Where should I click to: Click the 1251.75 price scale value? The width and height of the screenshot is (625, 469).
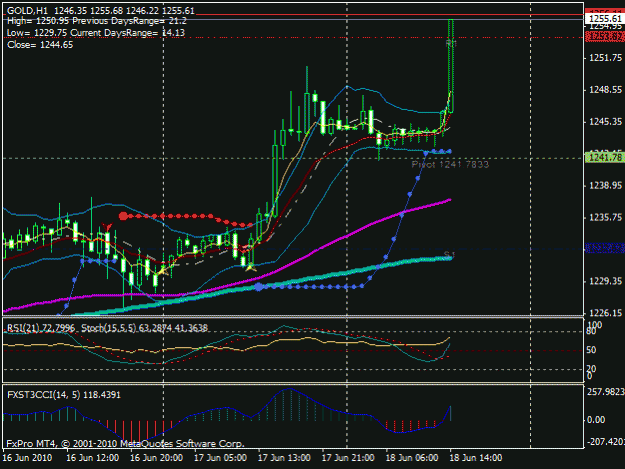605,58
